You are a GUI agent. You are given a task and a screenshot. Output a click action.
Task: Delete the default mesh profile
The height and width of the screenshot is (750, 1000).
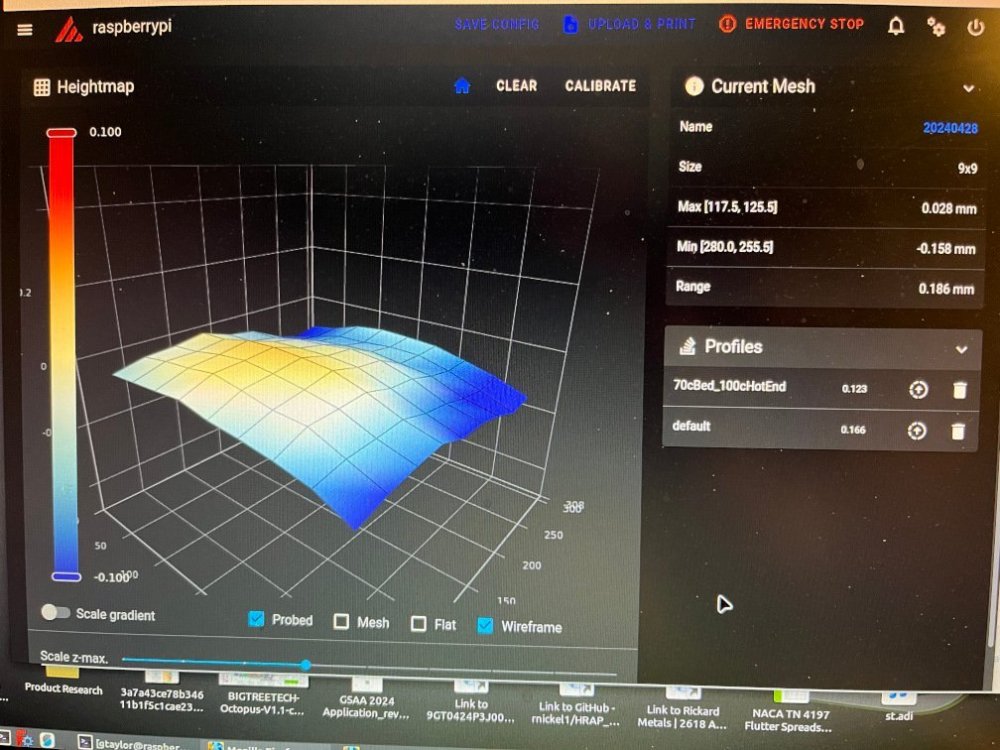click(958, 431)
